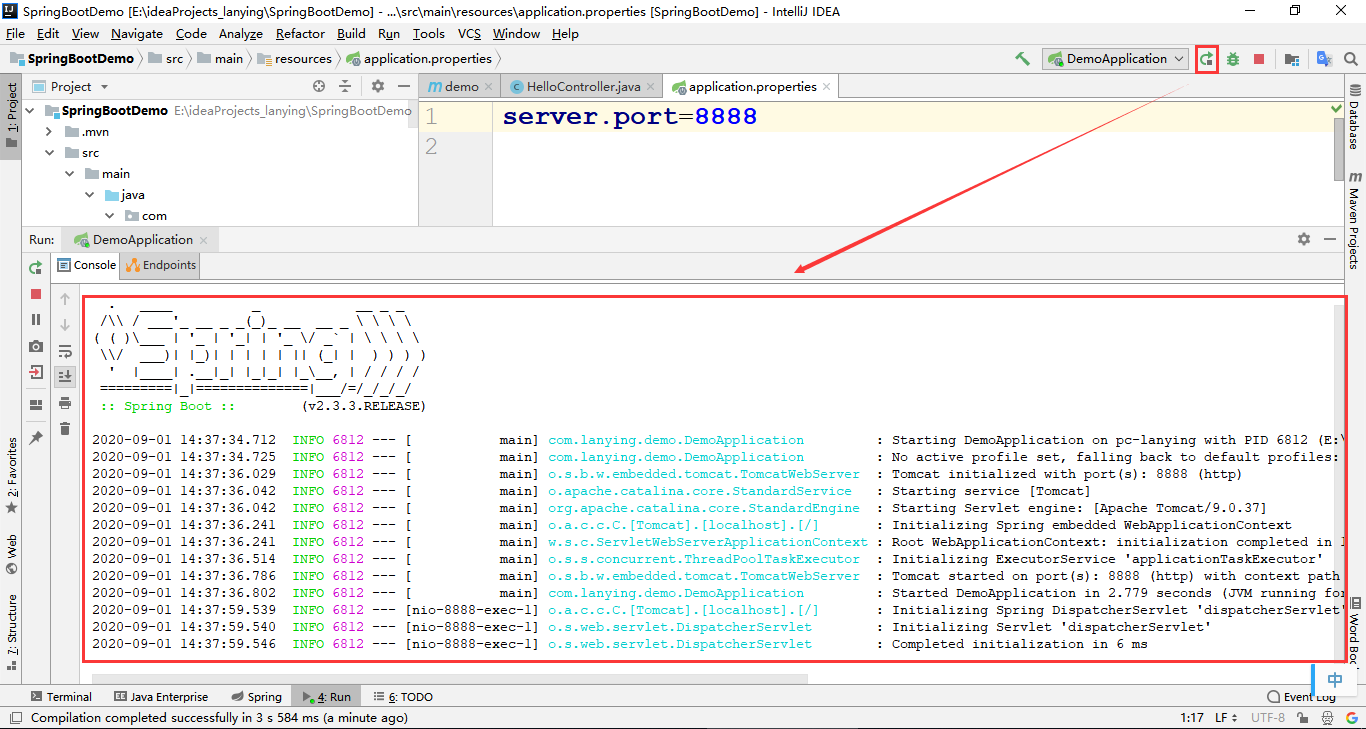1366x729 pixels.
Task: Open the Event Log
Action: [1301, 697]
